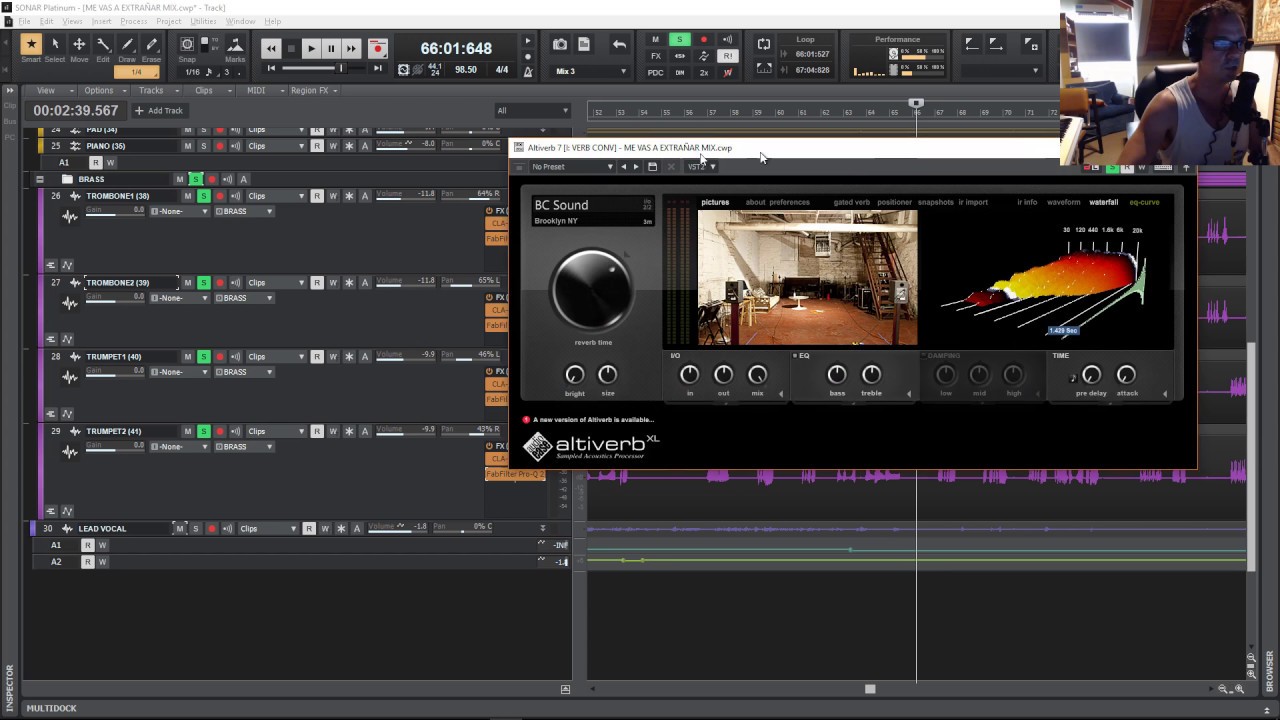Switch to the Erase tool

(x=152, y=44)
